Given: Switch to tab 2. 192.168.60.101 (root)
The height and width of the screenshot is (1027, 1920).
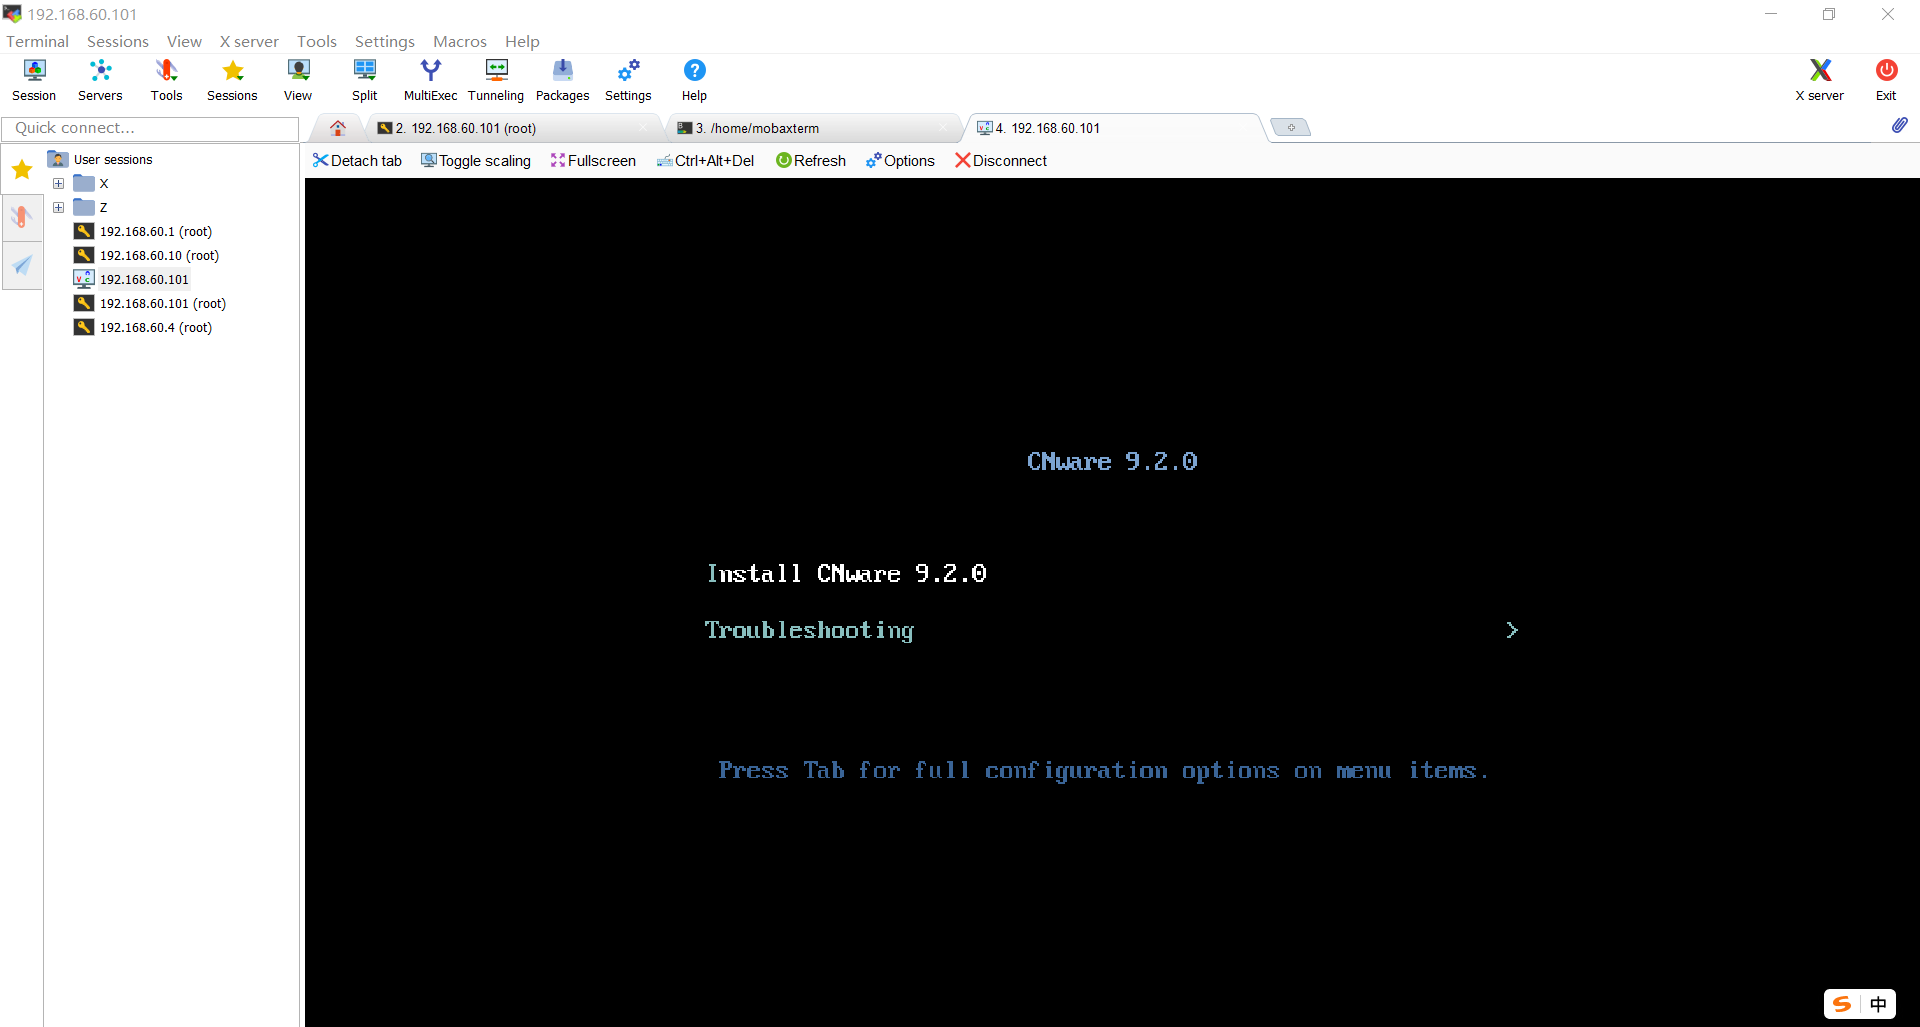Looking at the screenshot, I should click(513, 128).
